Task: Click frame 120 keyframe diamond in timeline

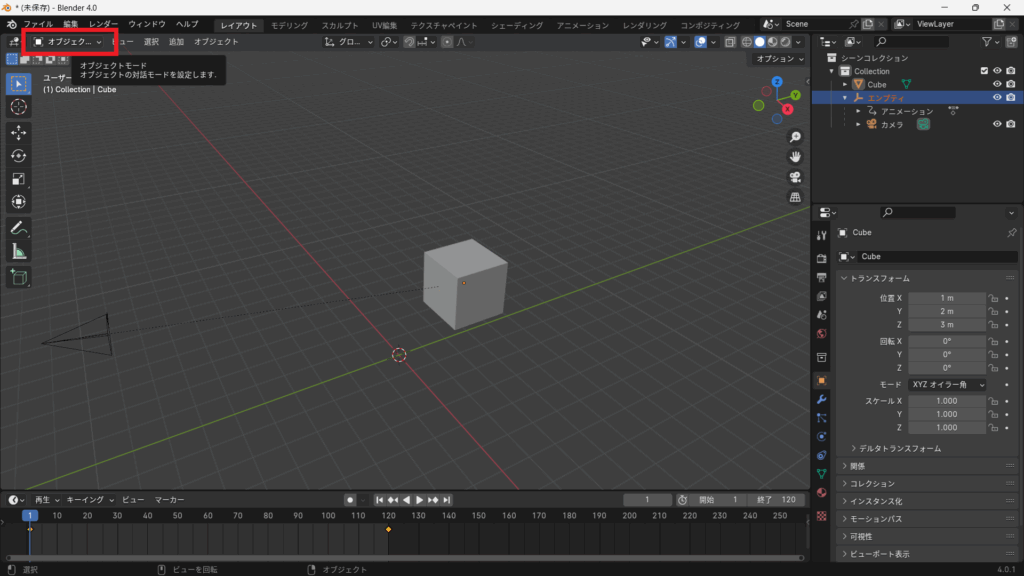Action: [388, 529]
